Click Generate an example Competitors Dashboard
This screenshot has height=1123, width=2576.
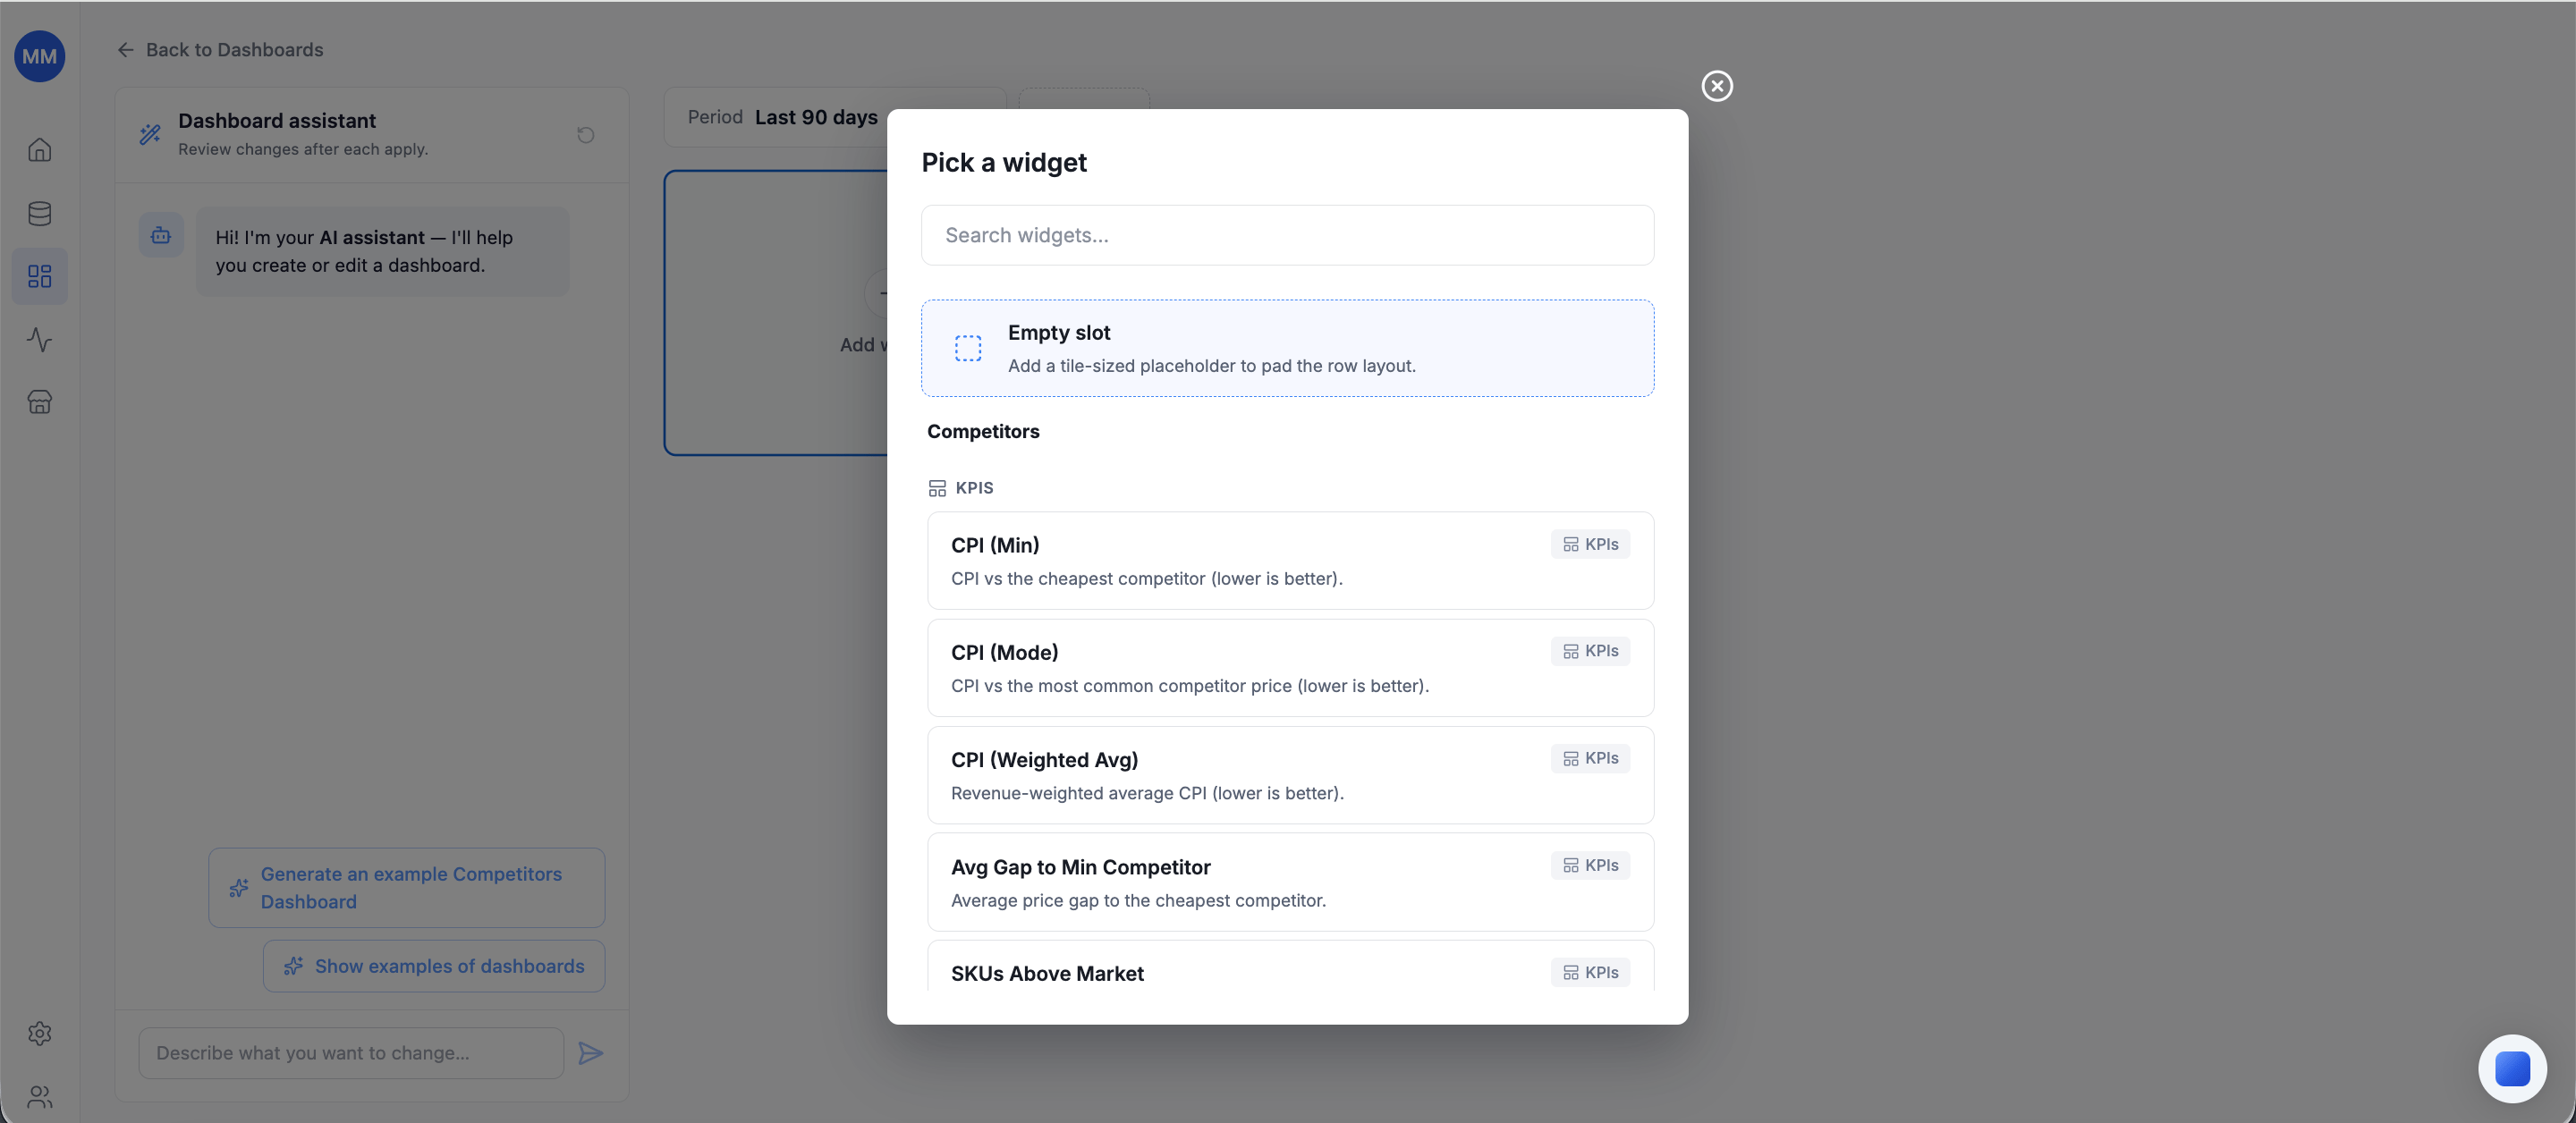click(x=407, y=887)
